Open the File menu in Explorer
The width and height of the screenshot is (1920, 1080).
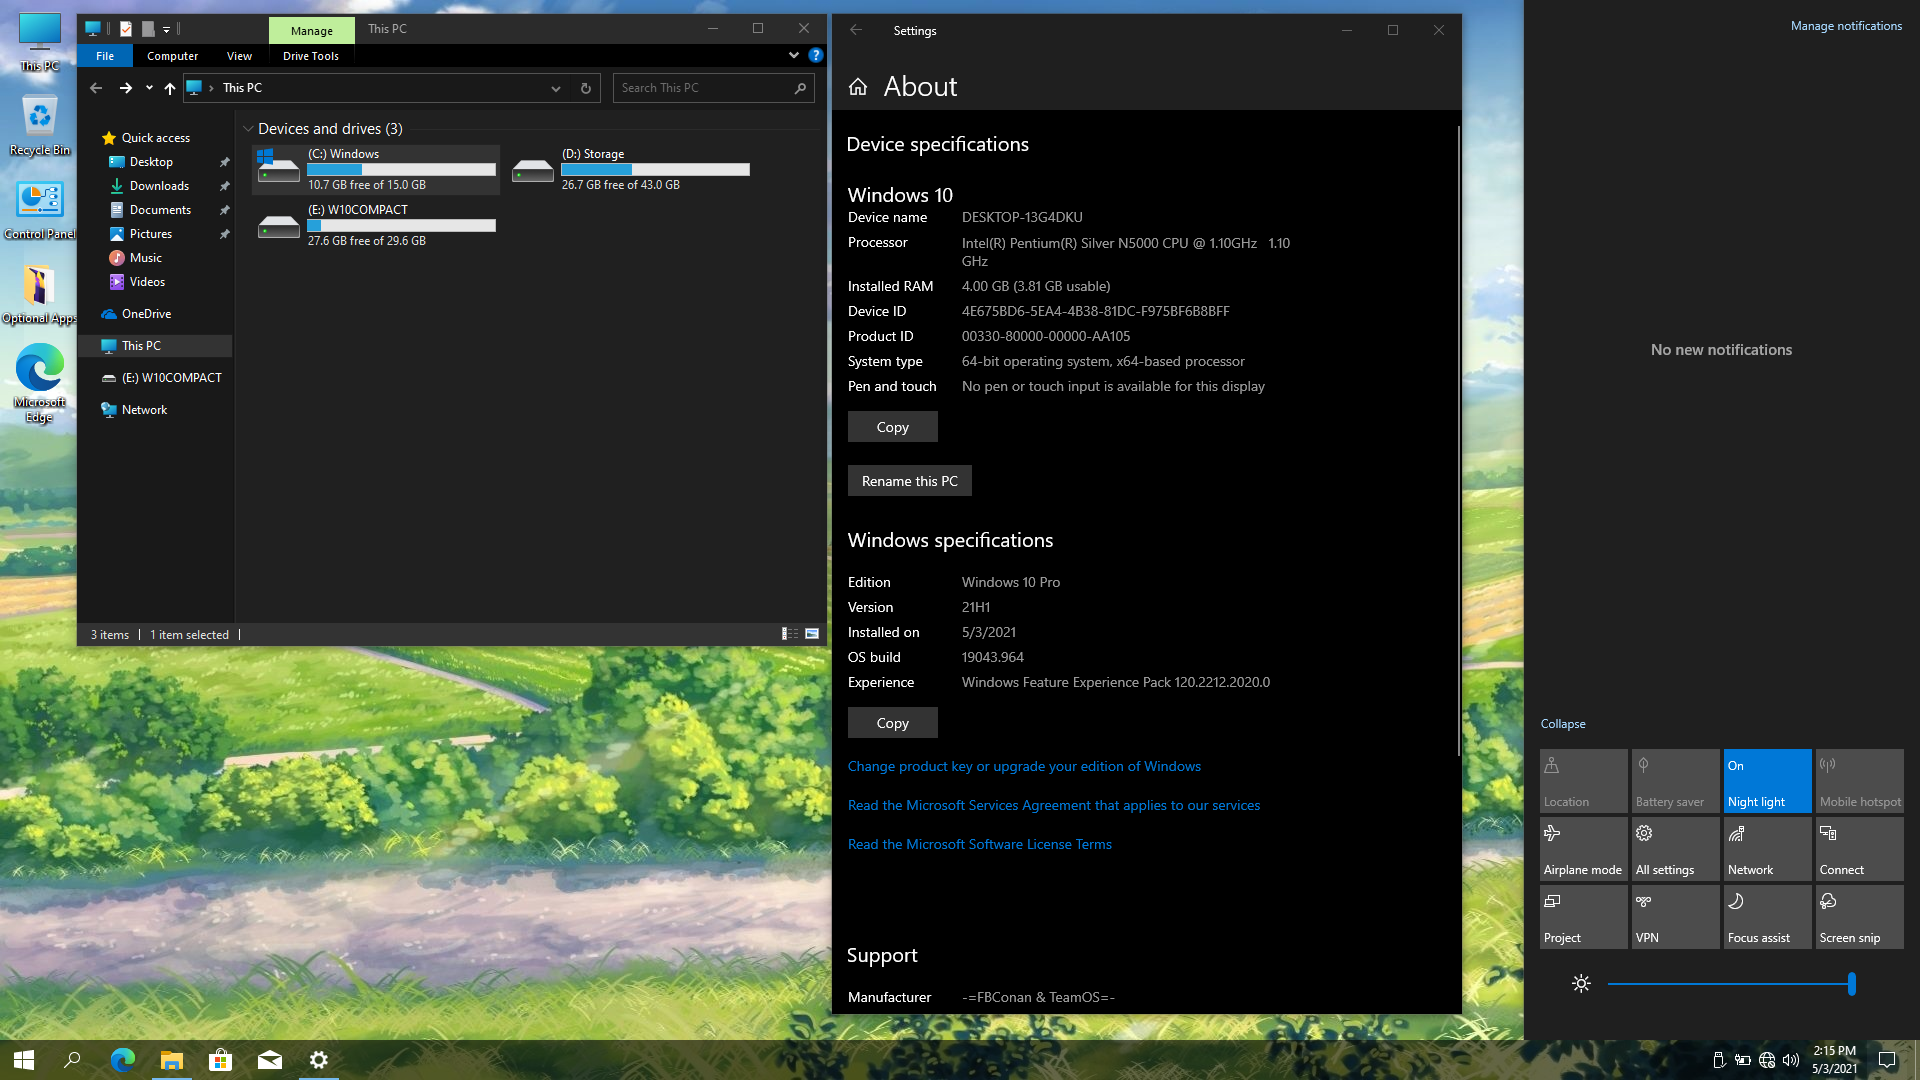pos(105,56)
